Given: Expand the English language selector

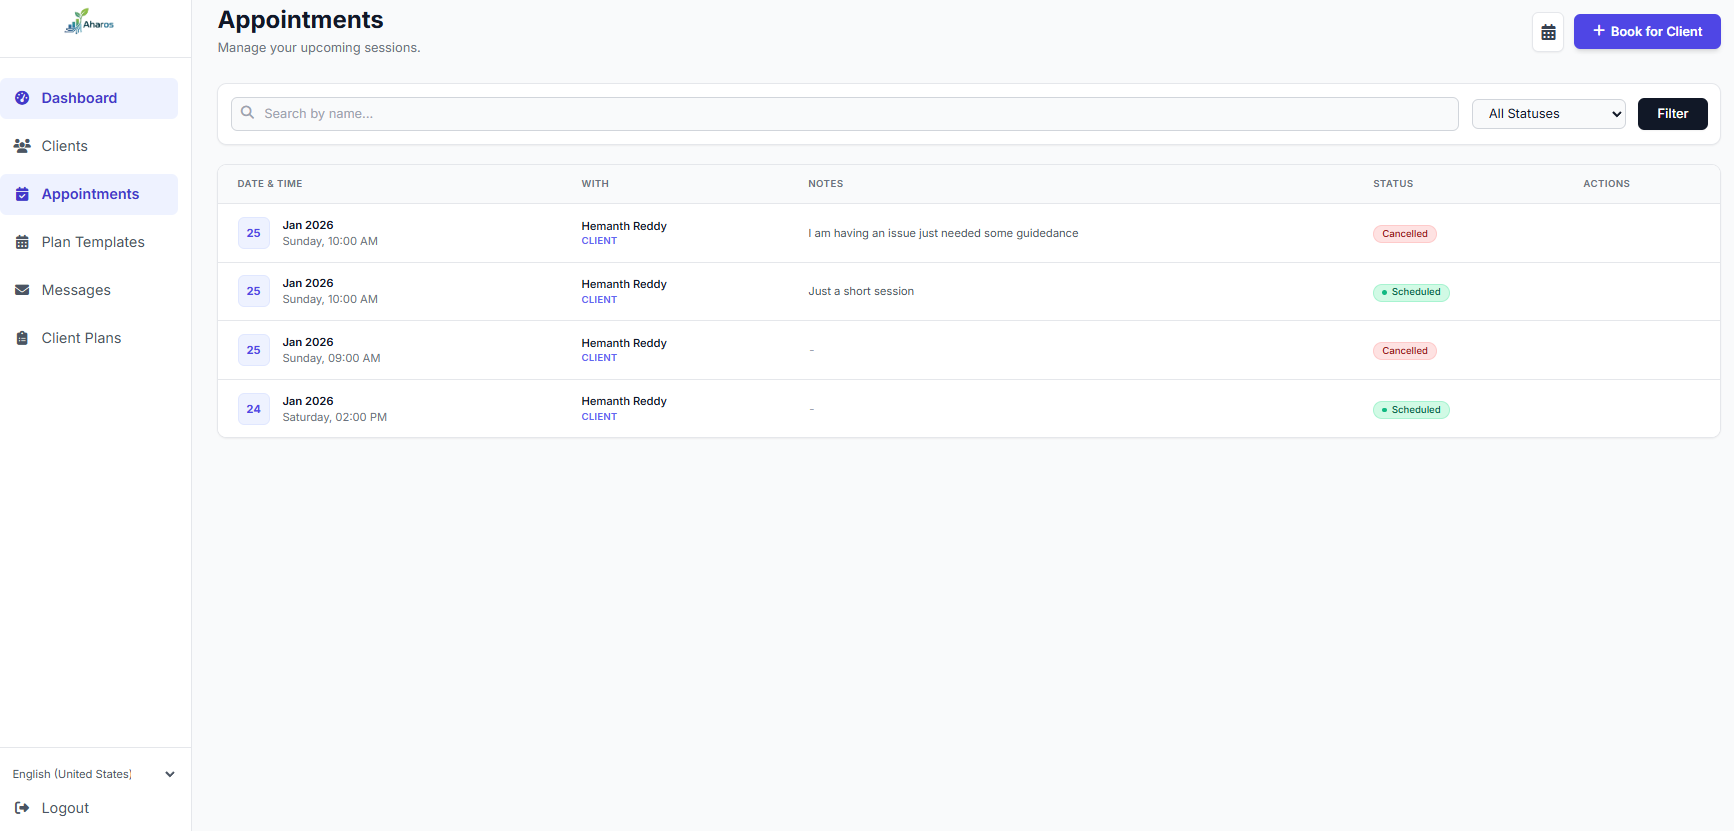Looking at the screenshot, I should tap(94, 774).
